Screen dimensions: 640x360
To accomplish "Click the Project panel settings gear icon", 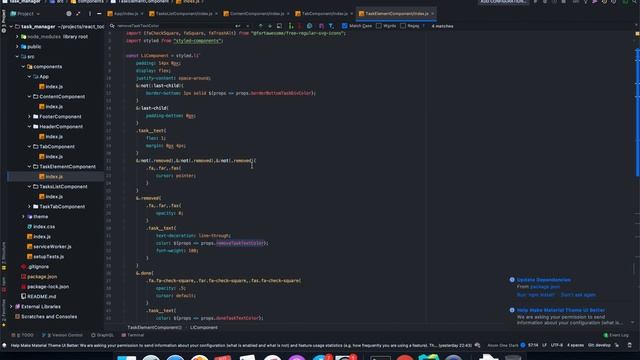I will click(x=69, y=13).
